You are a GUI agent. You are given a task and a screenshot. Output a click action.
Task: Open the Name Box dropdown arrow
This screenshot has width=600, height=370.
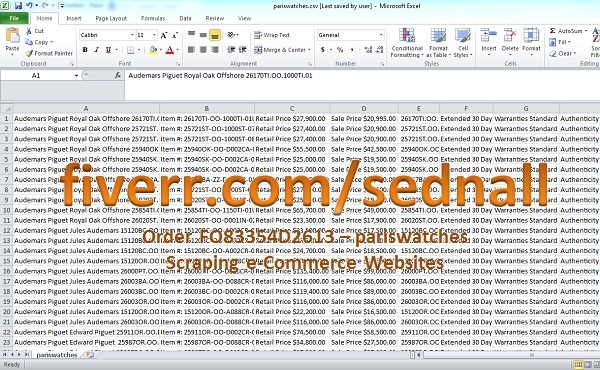[76, 76]
